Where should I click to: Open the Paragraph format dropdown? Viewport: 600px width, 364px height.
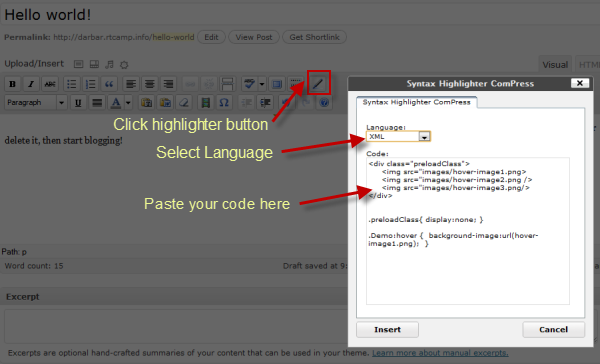tap(36, 103)
